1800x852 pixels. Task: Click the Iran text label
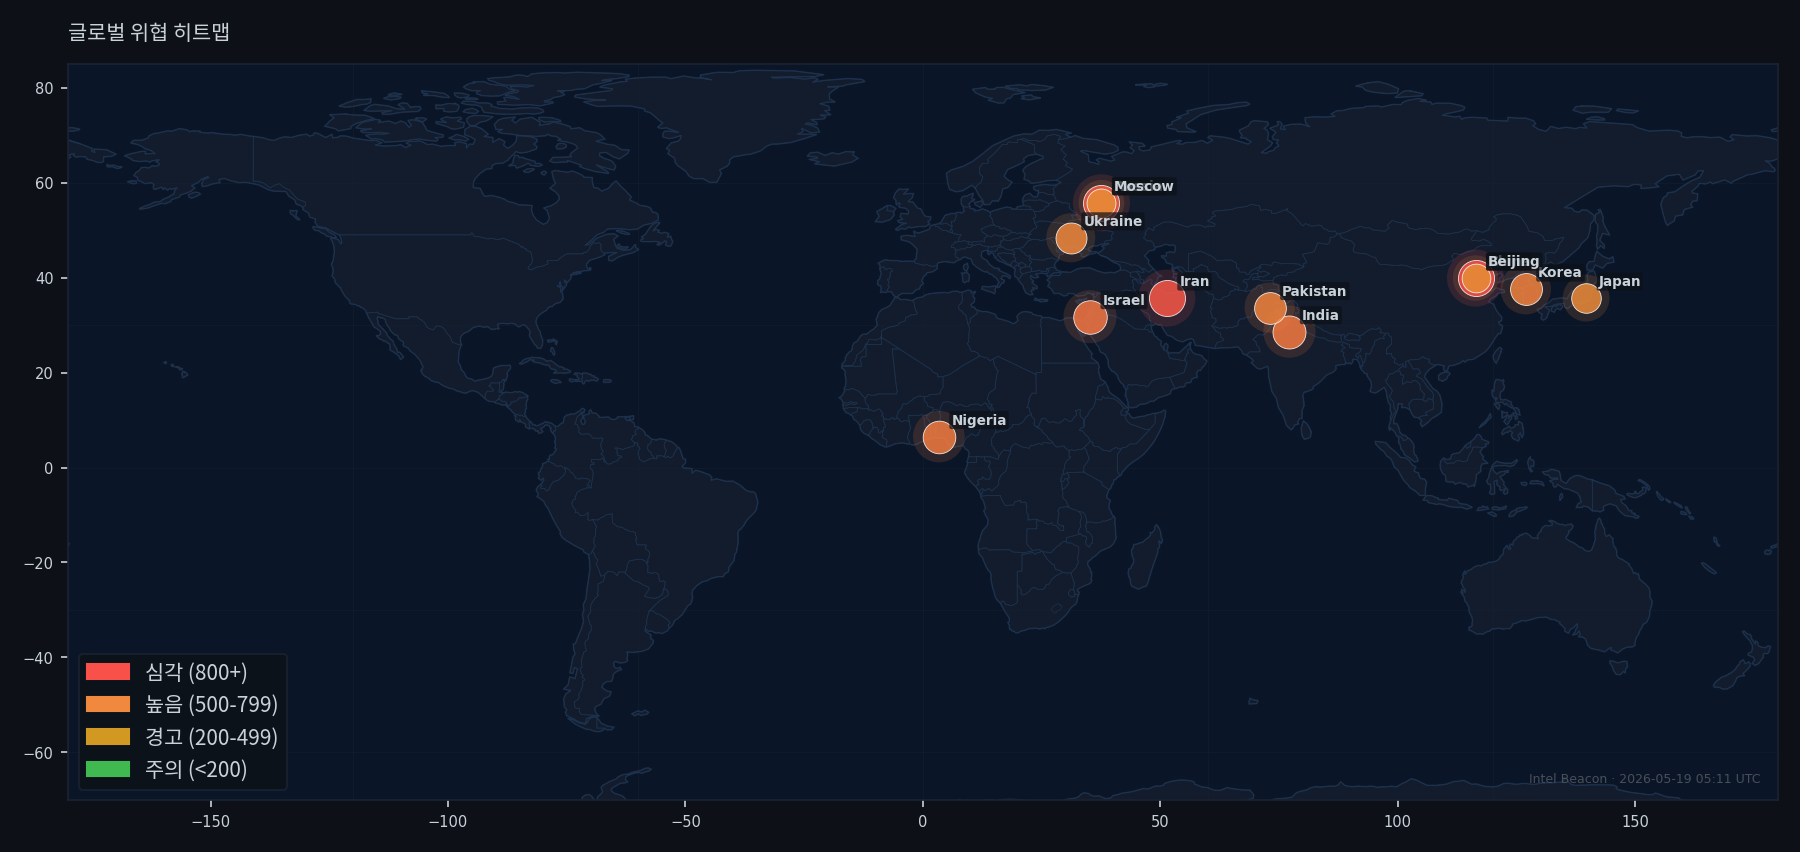coord(1194,281)
